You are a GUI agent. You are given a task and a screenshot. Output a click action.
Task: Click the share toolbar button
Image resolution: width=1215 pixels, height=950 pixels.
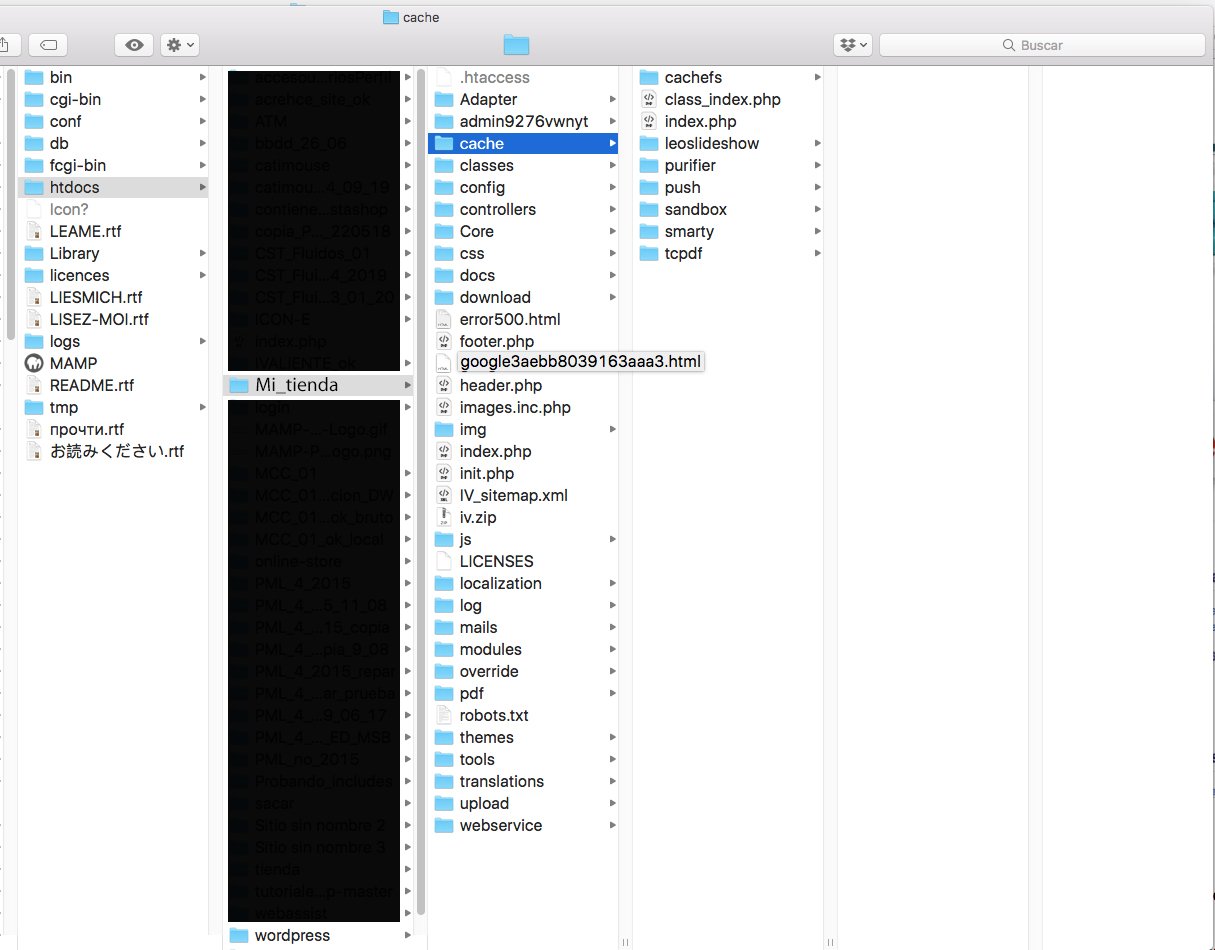tap(5, 45)
